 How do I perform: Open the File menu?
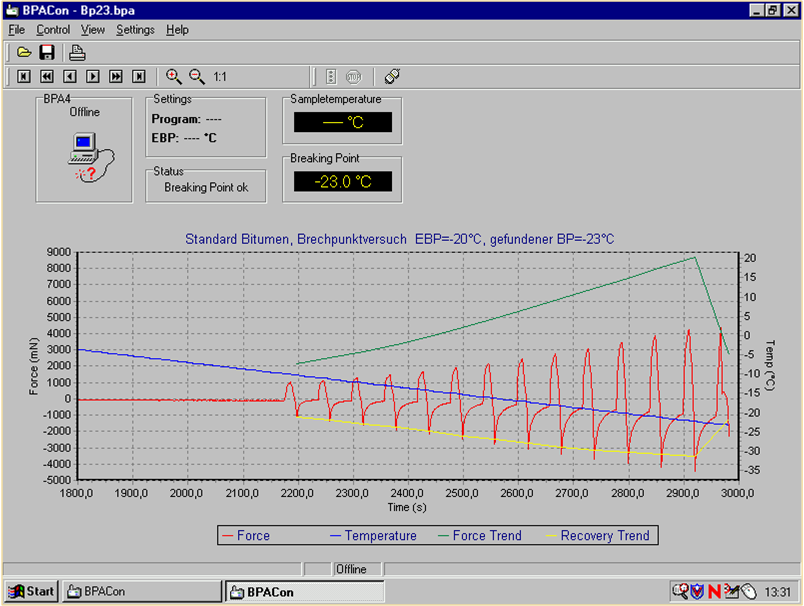[16, 30]
